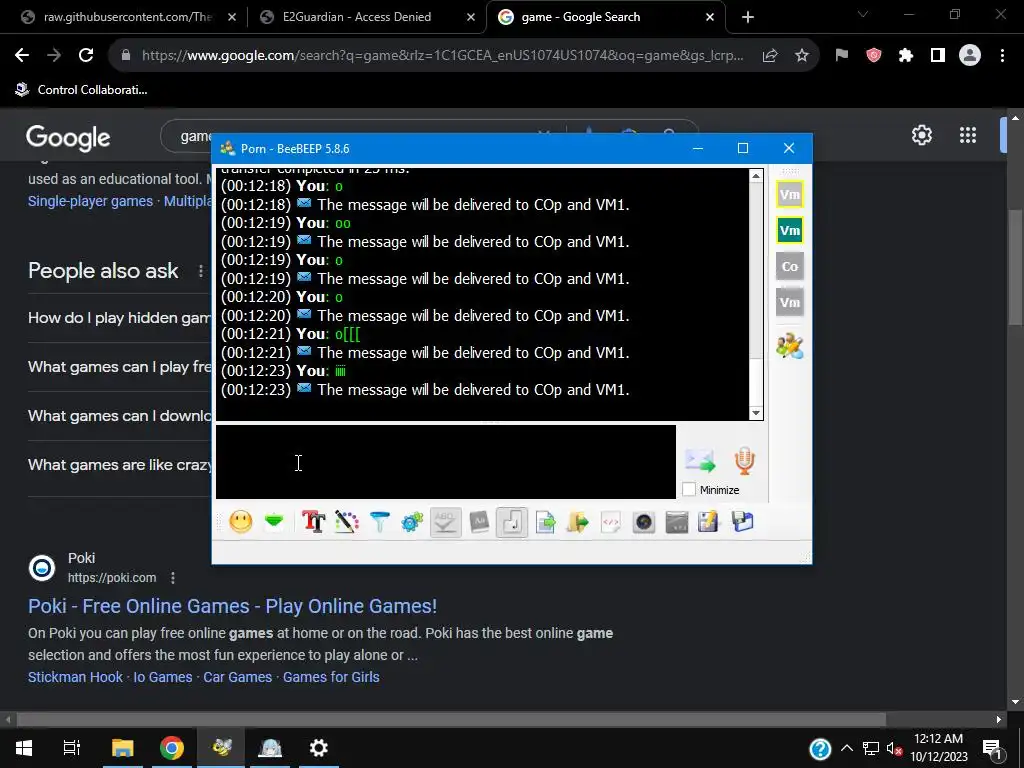Send the message with the envelope arrow button
Viewport: 1024px width, 768px height.
tap(700, 460)
